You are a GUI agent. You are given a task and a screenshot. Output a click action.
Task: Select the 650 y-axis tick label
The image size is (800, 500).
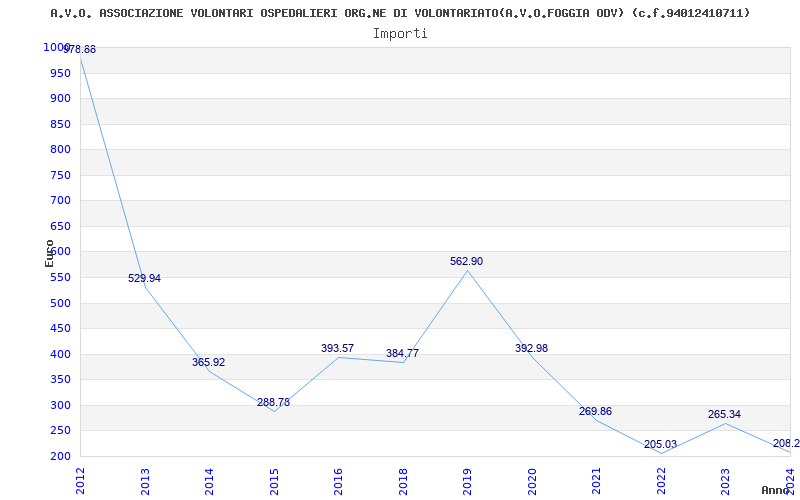[x=61, y=226]
